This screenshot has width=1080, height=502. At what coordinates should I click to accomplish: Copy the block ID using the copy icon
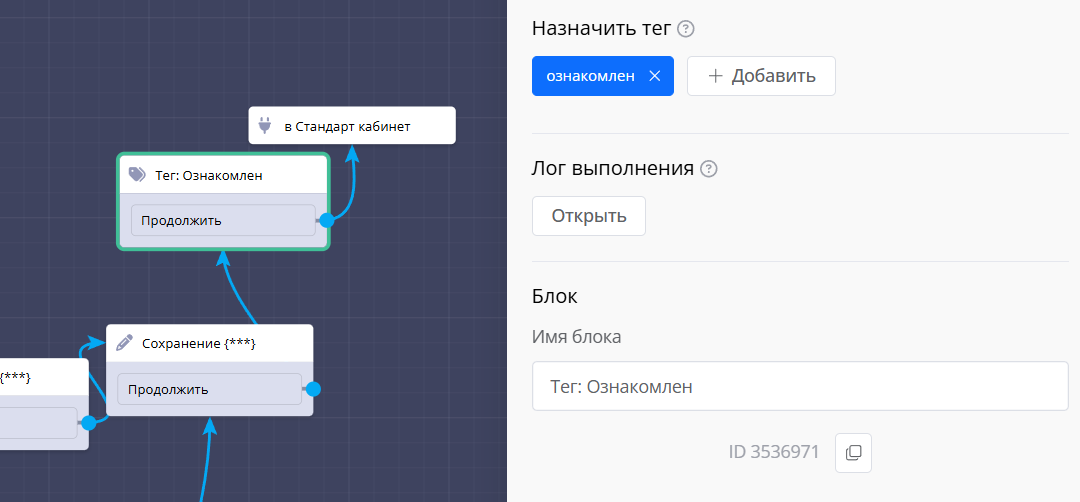pyautogui.click(x=853, y=453)
